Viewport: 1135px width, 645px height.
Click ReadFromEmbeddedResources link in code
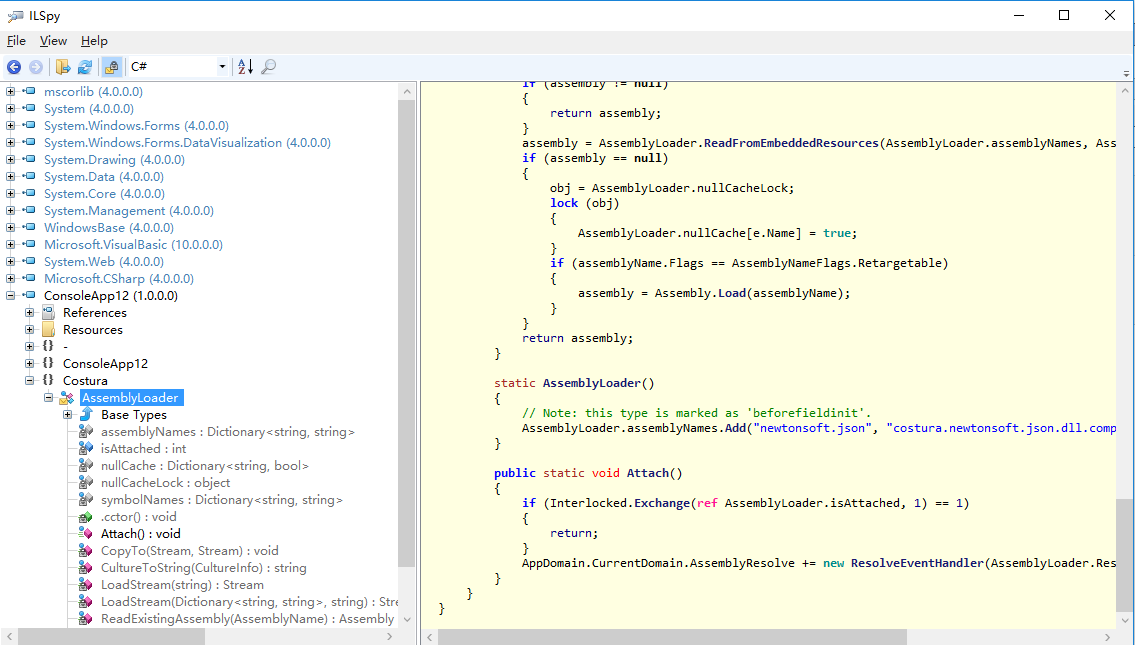pyautogui.click(x=790, y=143)
